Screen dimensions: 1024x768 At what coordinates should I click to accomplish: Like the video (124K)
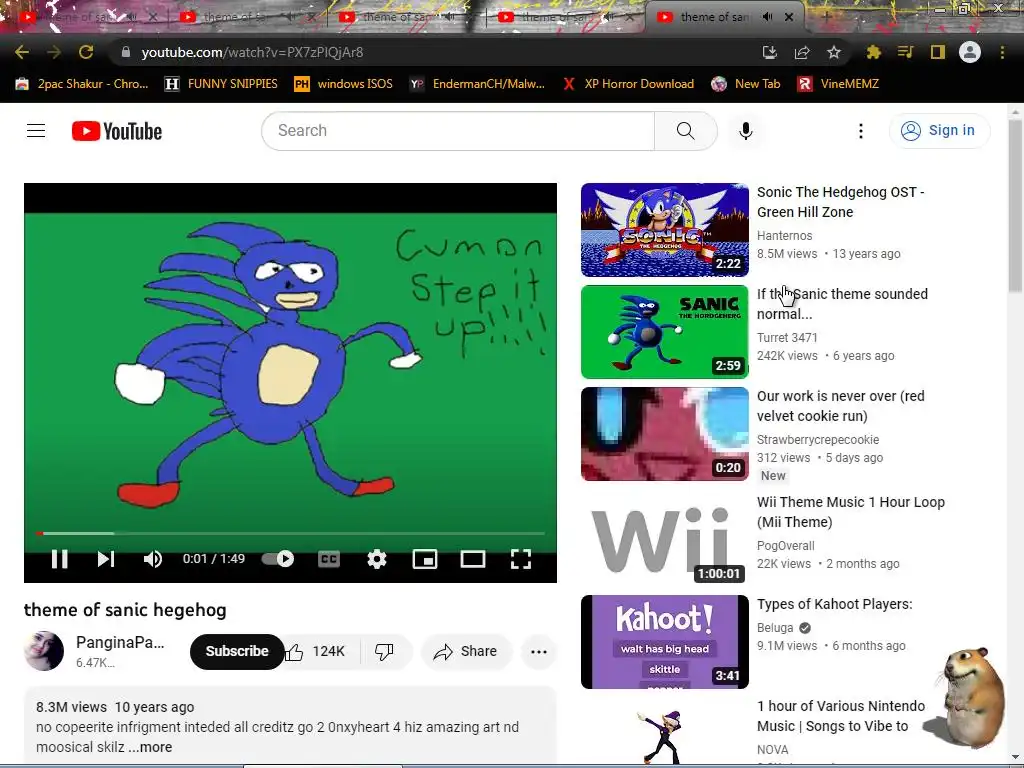(318, 651)
